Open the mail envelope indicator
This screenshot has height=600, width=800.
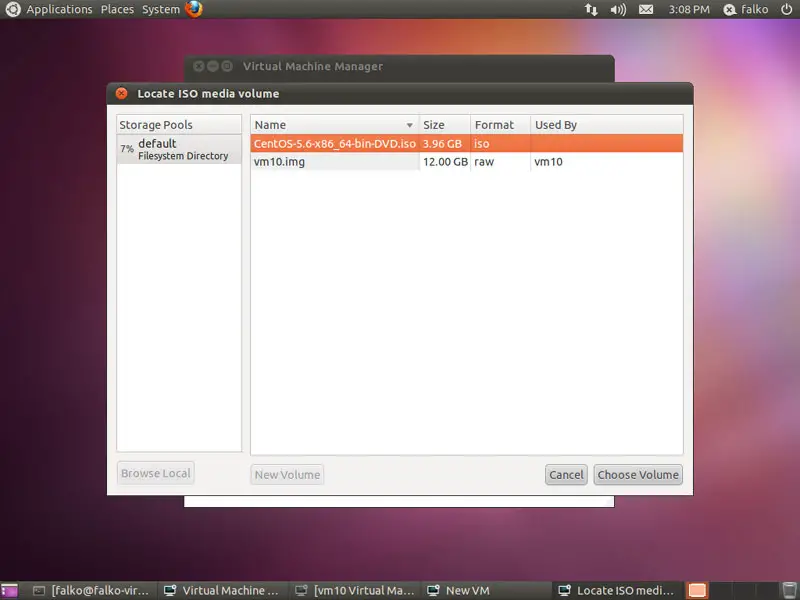(x=646, y=9)
